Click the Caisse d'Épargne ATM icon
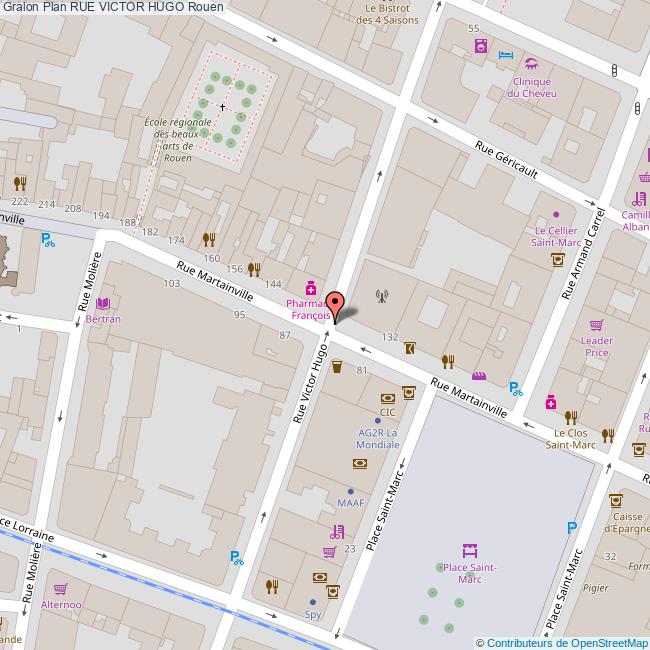The width and height of the screenshot is (650, 650). [x=618, y=499]
